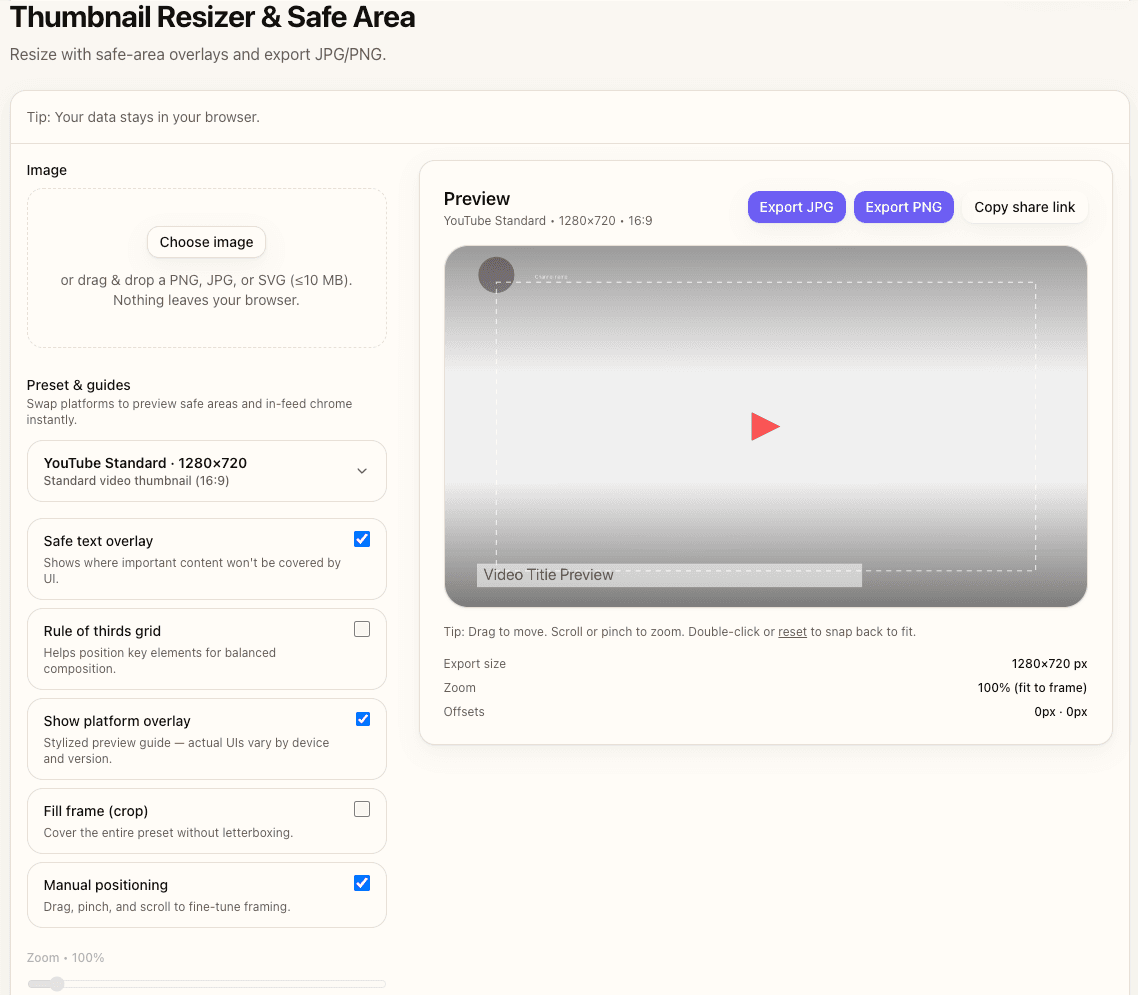Disable the Safe text overlay
This screenshot has width=1138, height=995.
coord(362,539)
